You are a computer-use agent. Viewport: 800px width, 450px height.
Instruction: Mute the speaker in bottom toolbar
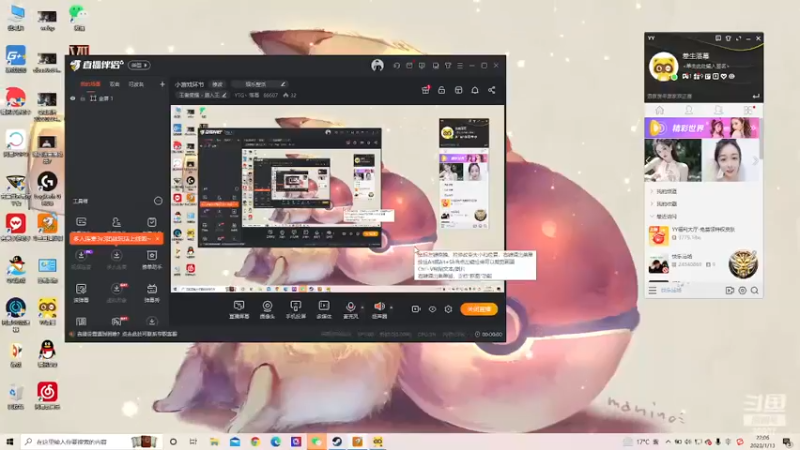pyautogui.click(x=380, y=309)
